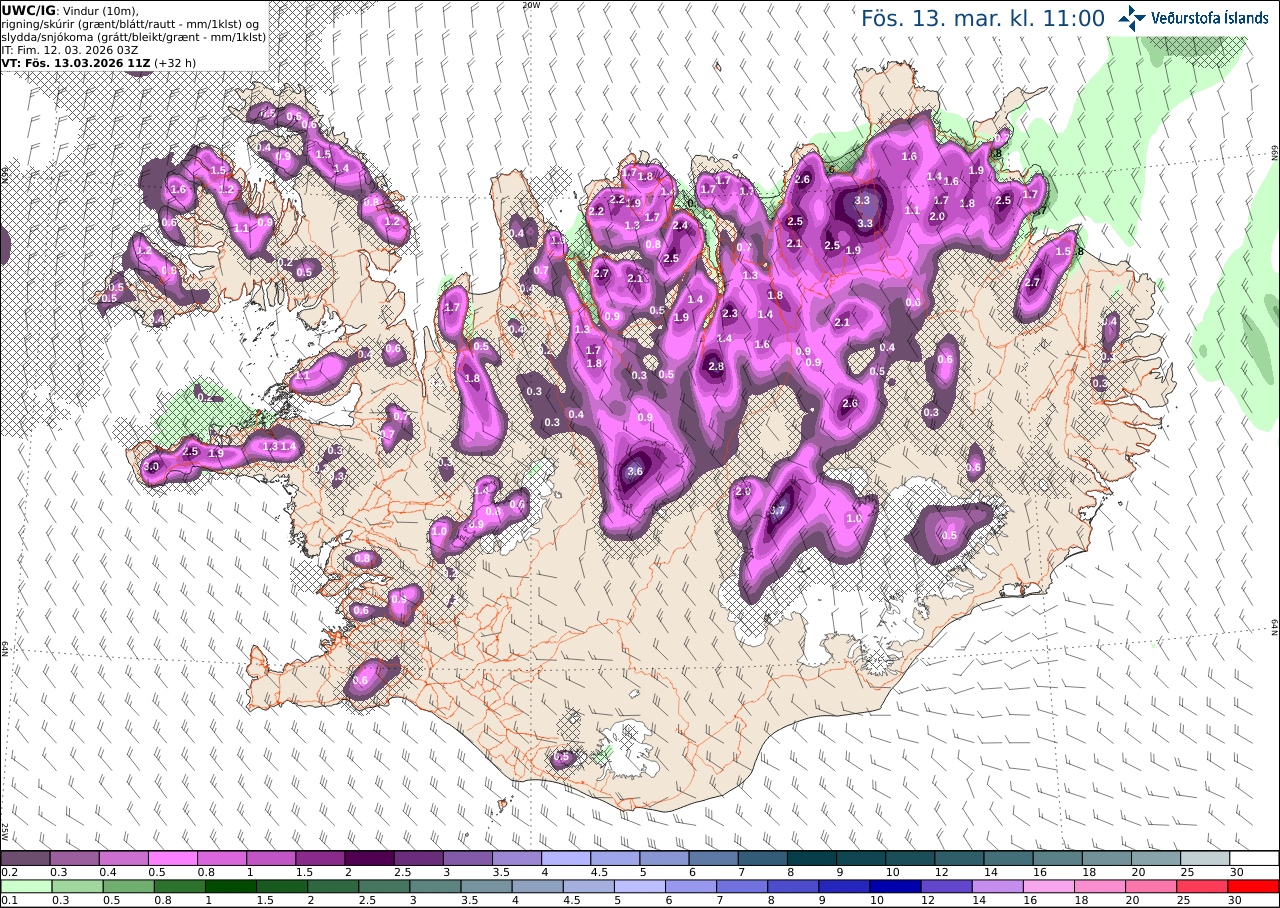
Task: Click the snow legend swatch starting at 0.2
Action: click(25, 858)
